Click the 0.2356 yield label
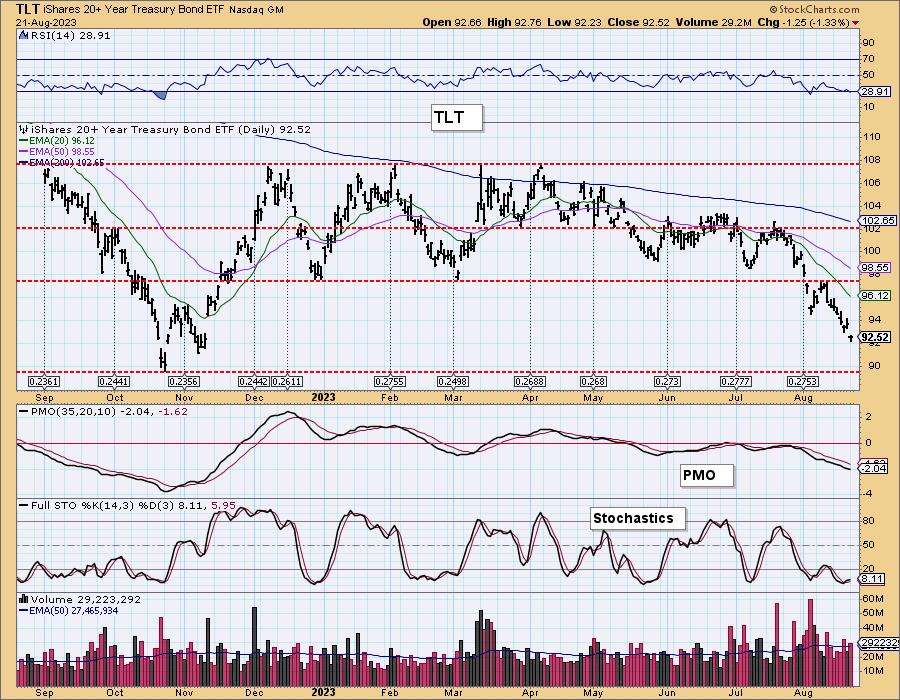Screen dimensions: 900x700 [184, 382]
